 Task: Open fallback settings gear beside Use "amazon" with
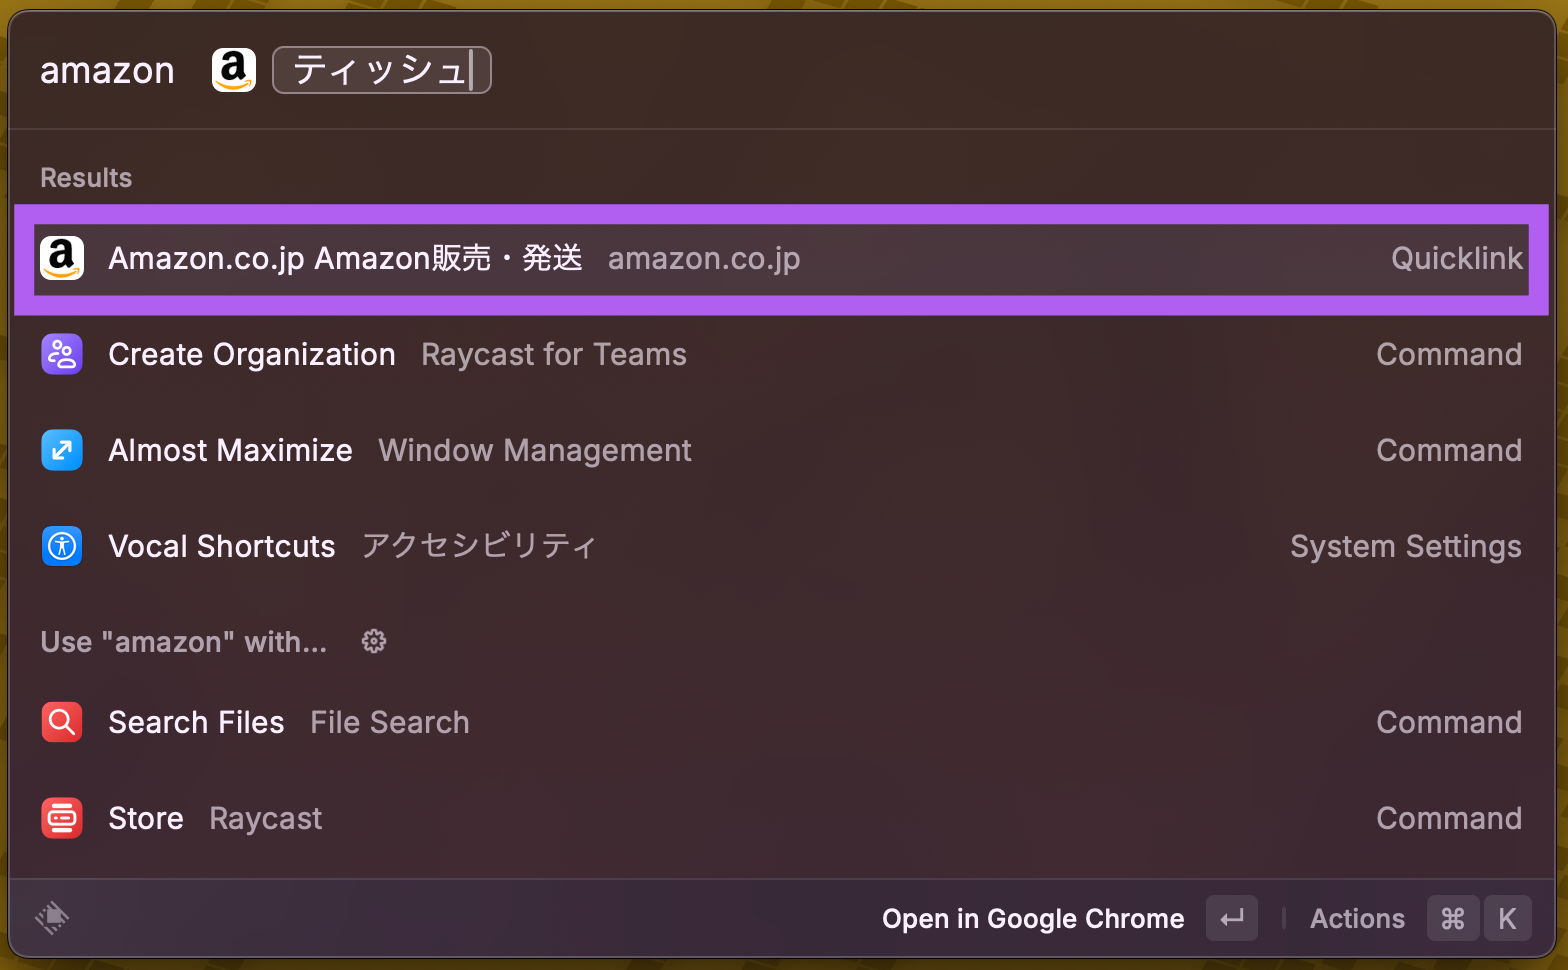click(x=374, y=641)
